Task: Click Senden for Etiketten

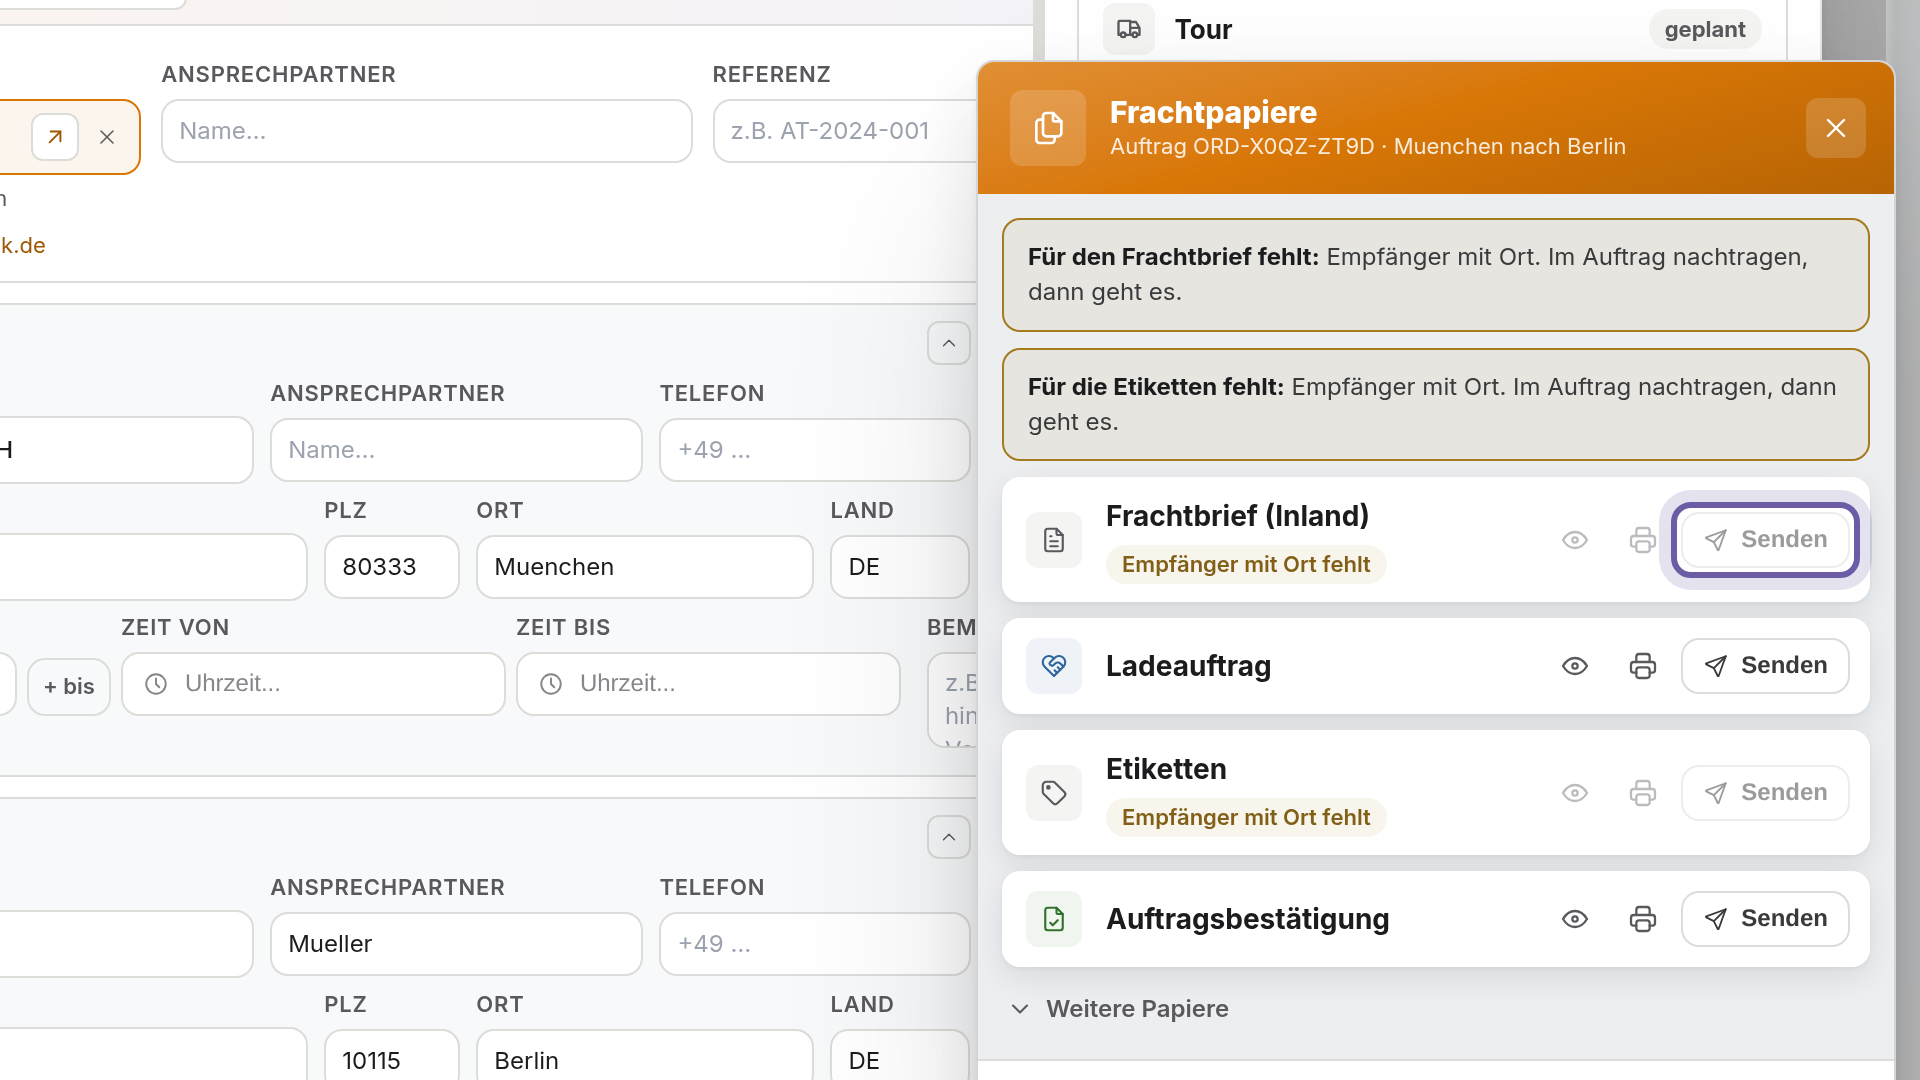Action: click(1765, 793)
